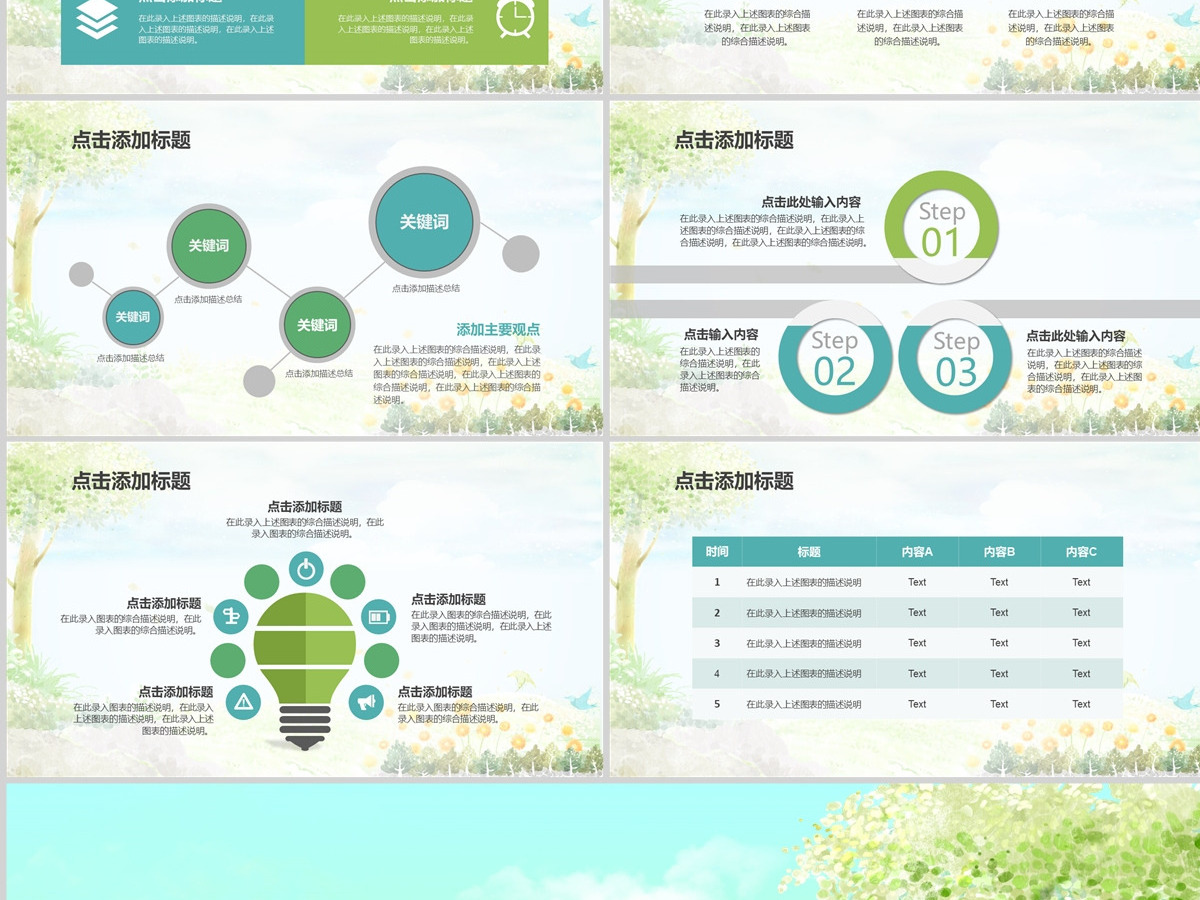Image resolution: width=1200 pixels, height=900 pixels.
Task: Click the Text cell under 内容C in row 5
Action: [x=1082, y=704]
